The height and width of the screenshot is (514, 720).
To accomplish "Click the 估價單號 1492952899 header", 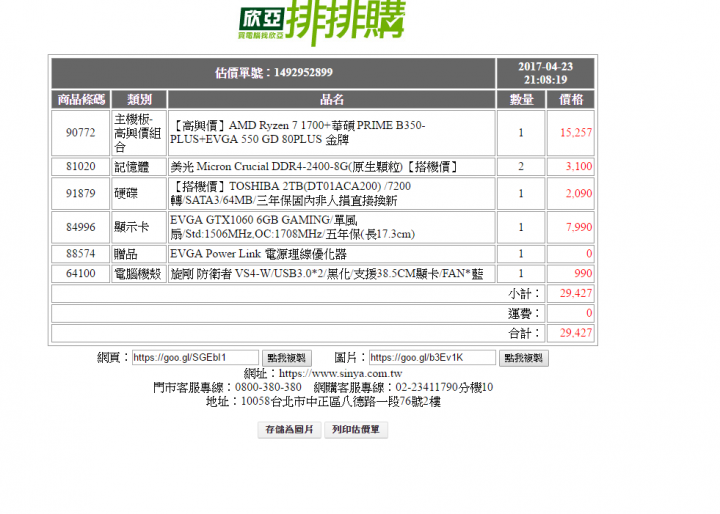I will (274, 73).
